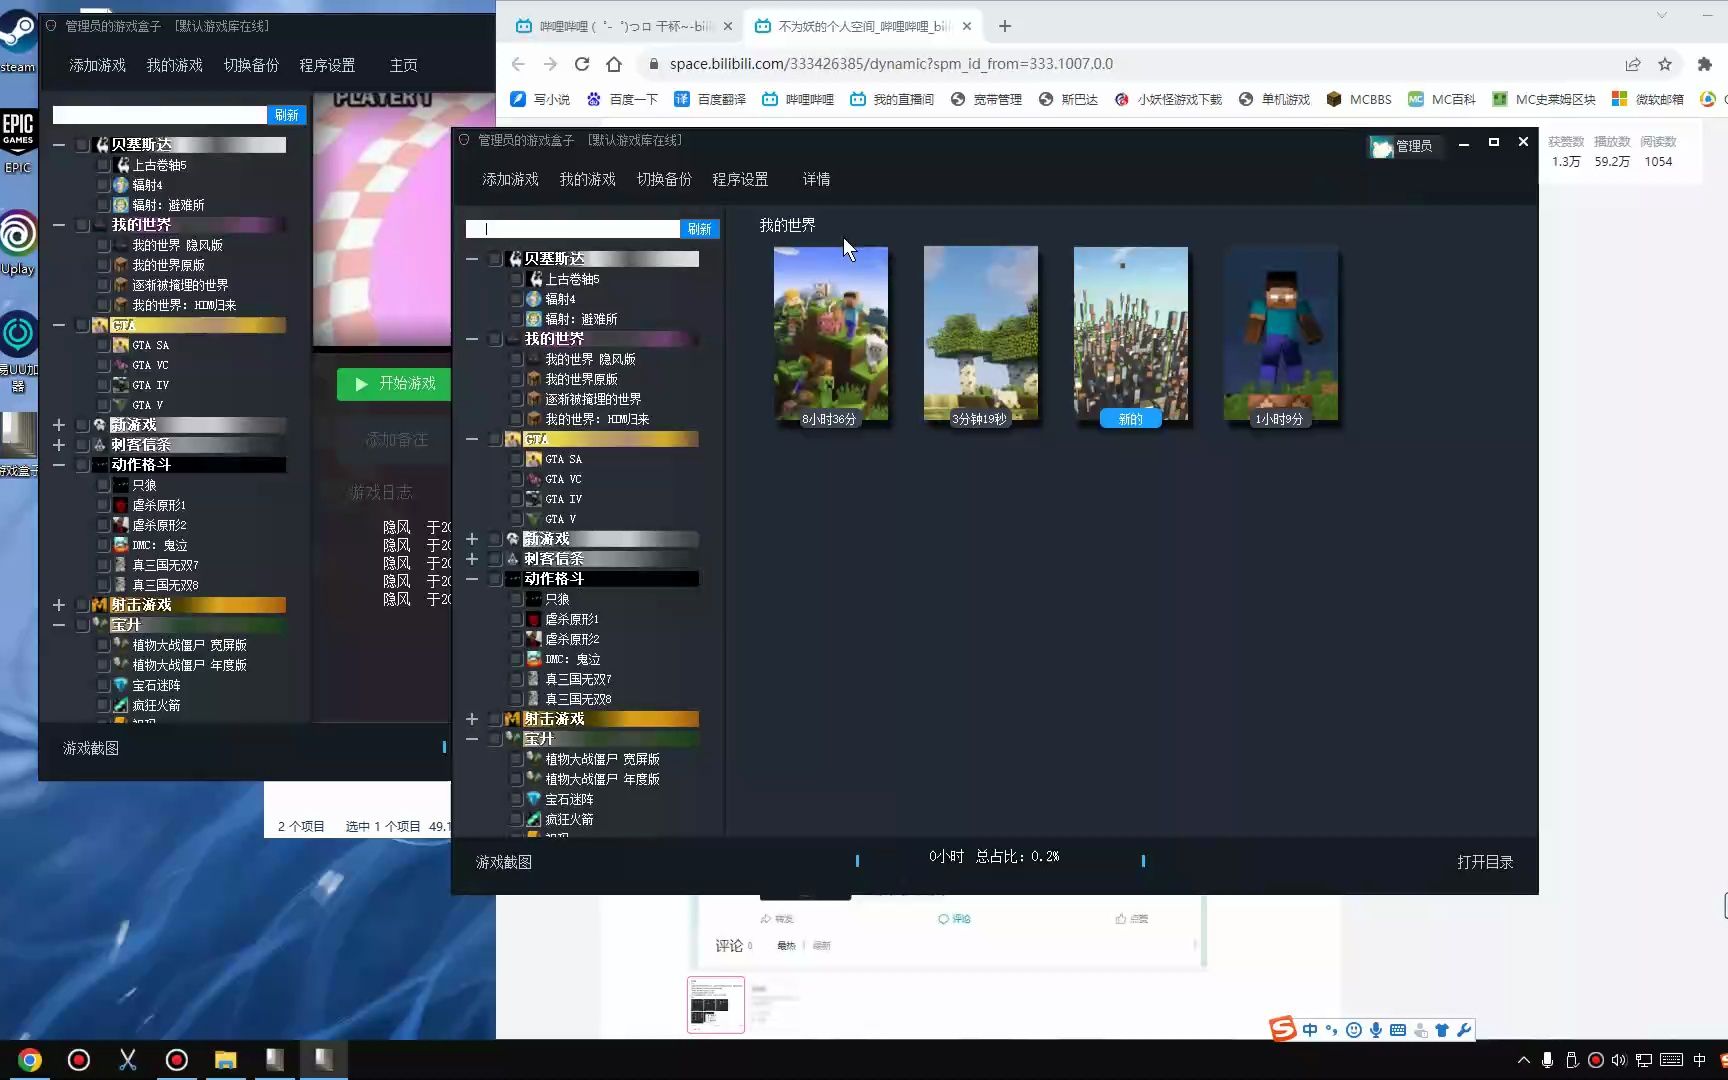
Task: Click the browser back arrow
Action: [518, 64]
